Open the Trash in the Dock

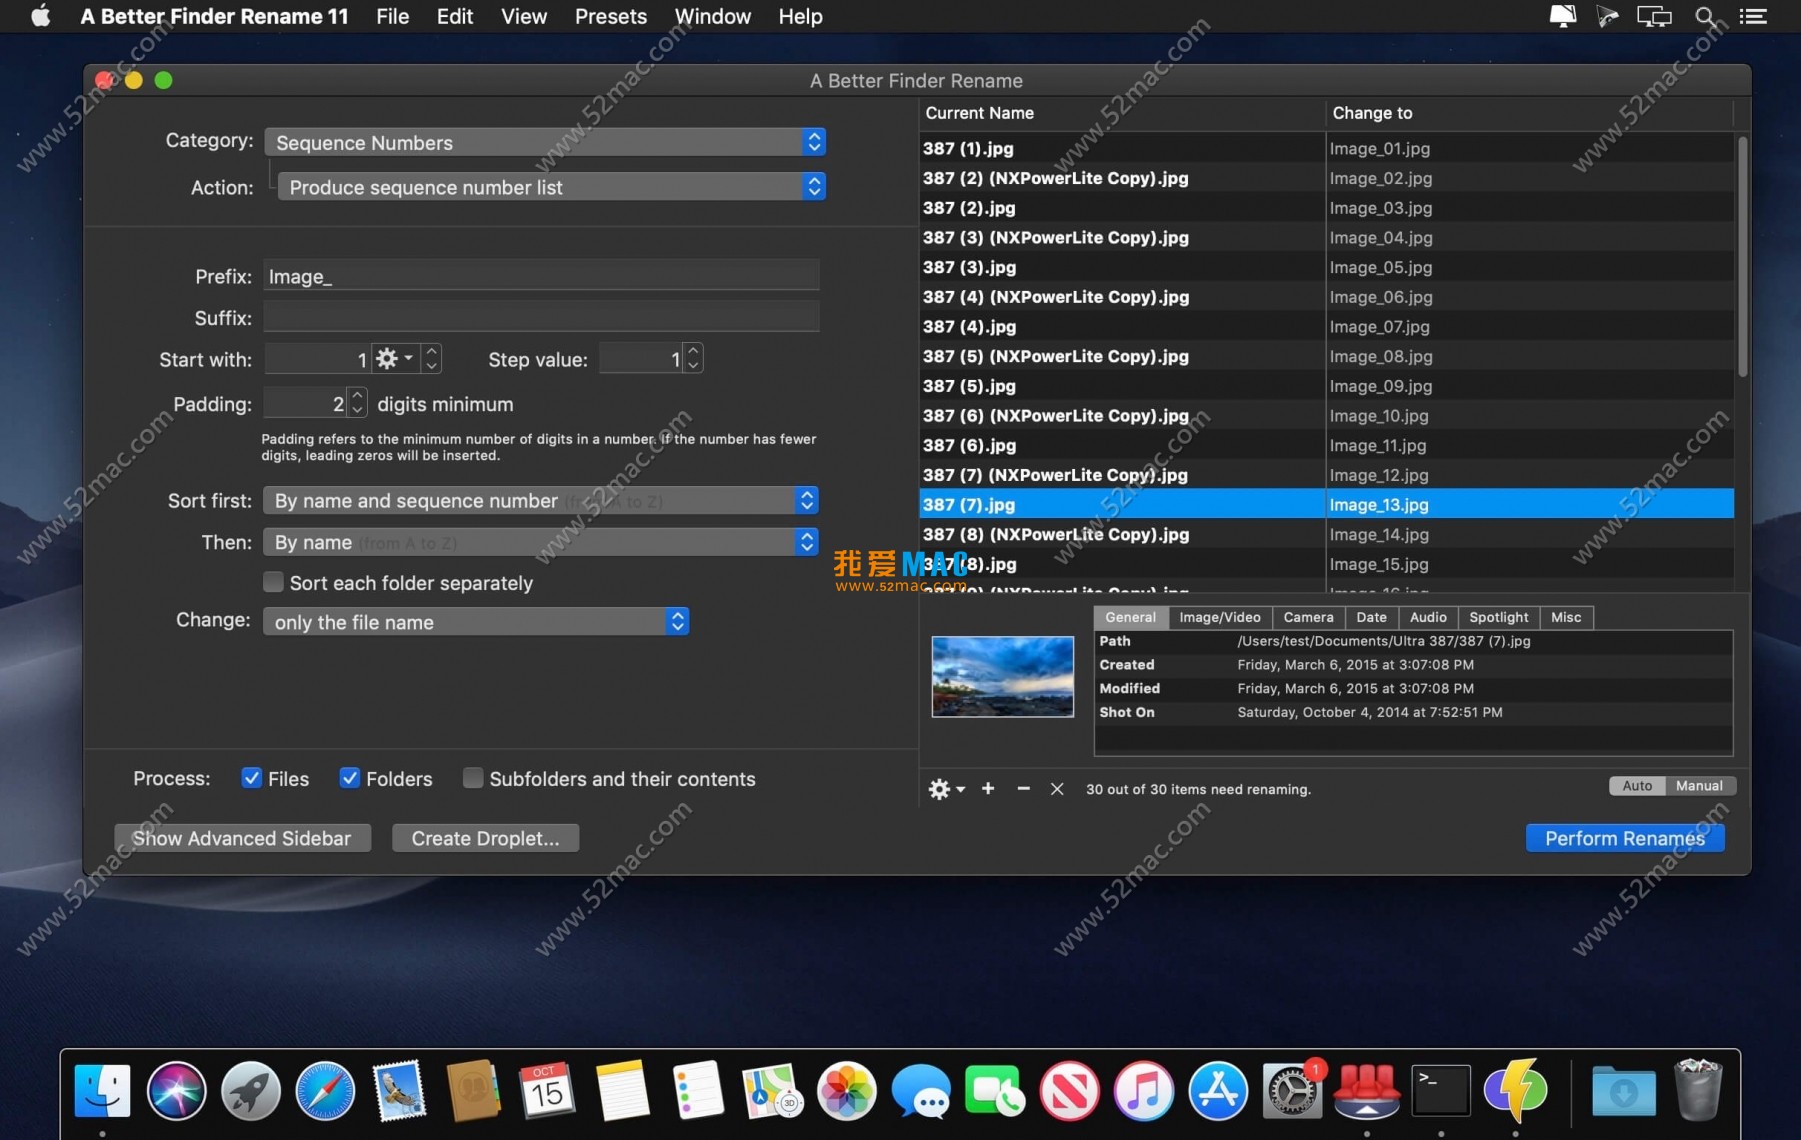click(x=1697, y=1090)
